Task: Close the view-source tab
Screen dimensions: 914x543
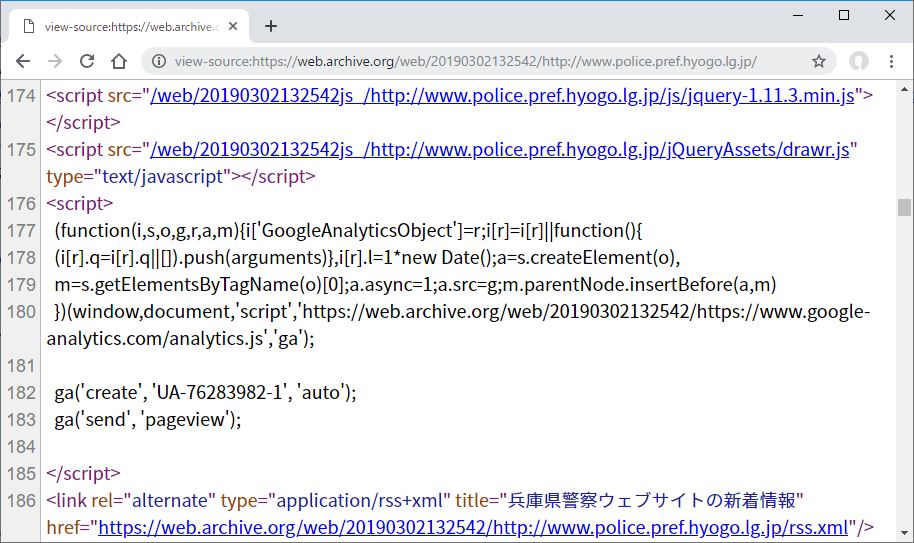Action: pos(233,26)
